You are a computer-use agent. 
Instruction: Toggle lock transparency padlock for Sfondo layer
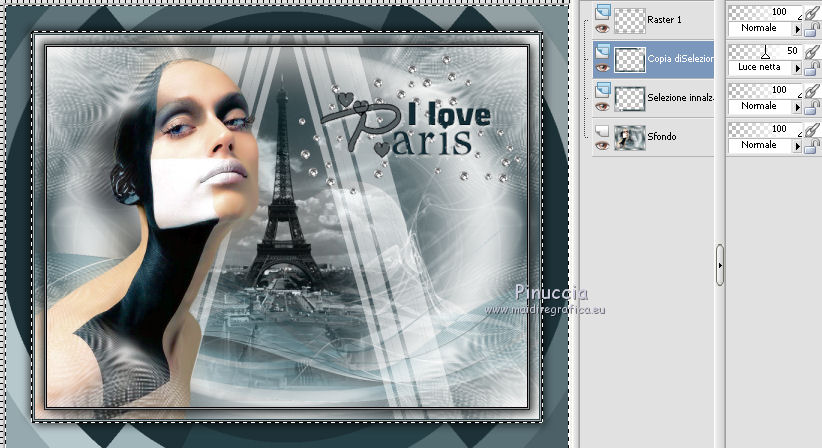tap(812, 146)
